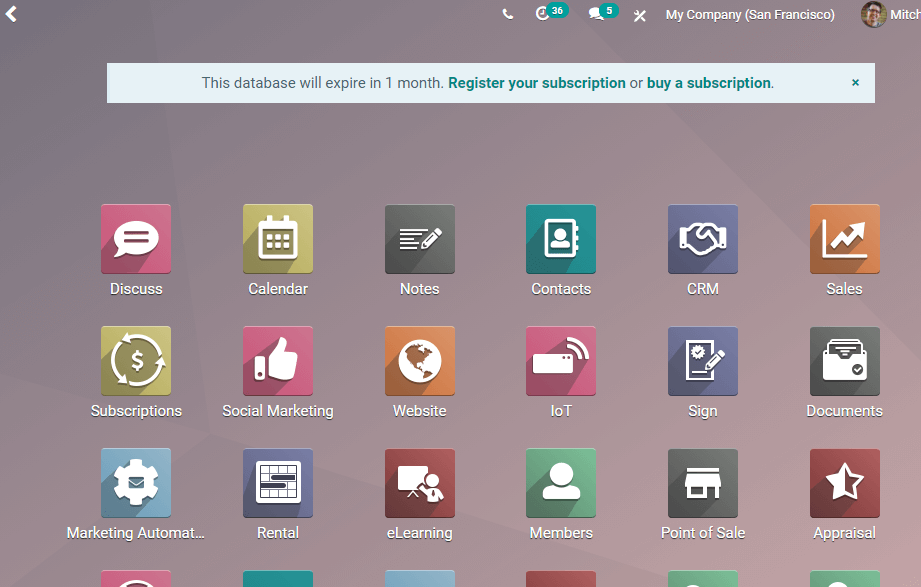
Task: Click the debug tools wrench icon
Action: click(x=640, y=15)
